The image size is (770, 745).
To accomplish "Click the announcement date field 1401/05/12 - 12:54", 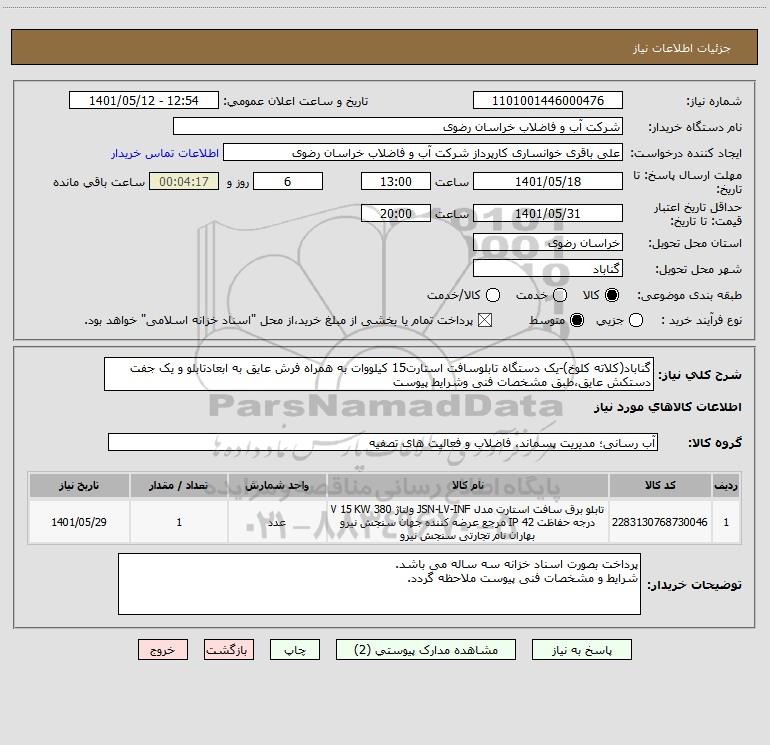I will pyautogui.click(x=144, y=101).
